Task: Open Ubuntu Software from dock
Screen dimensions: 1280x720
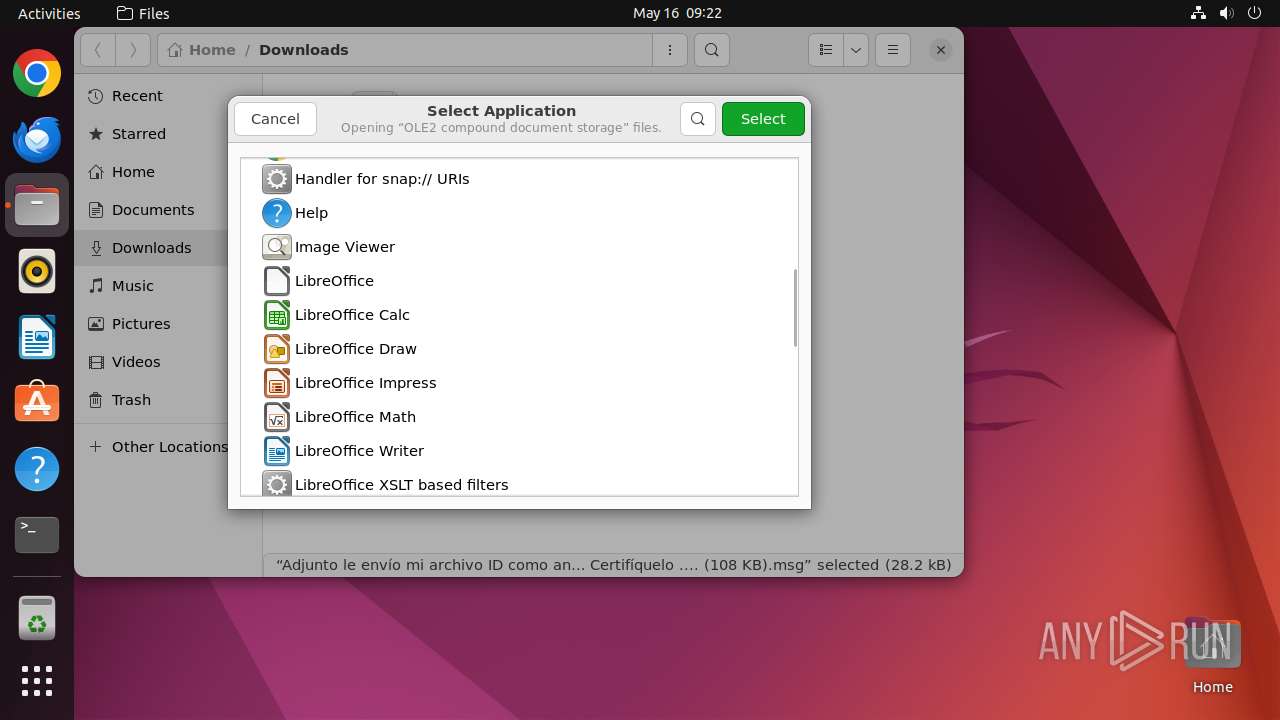Action: tap(37, 403)
